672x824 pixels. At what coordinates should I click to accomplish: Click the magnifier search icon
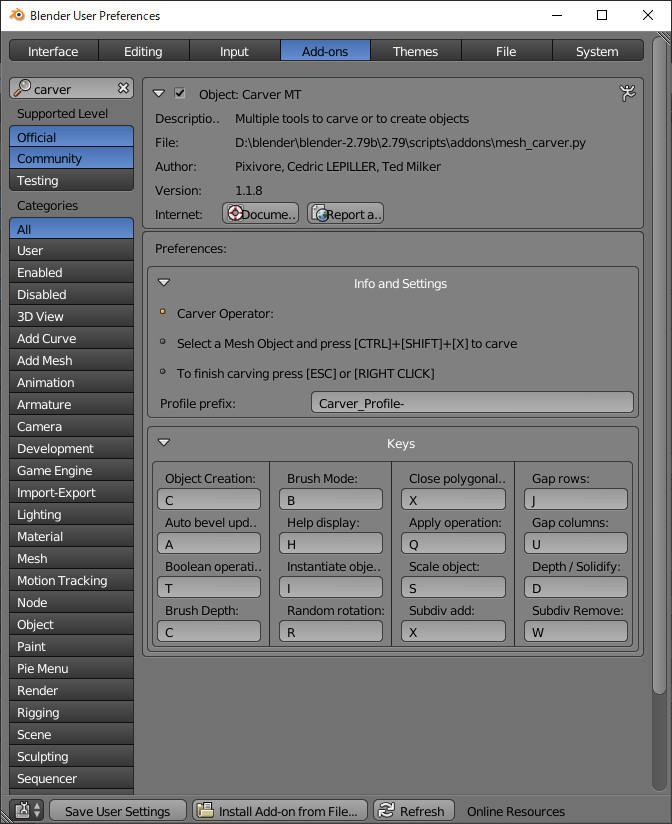click(22, 88)
